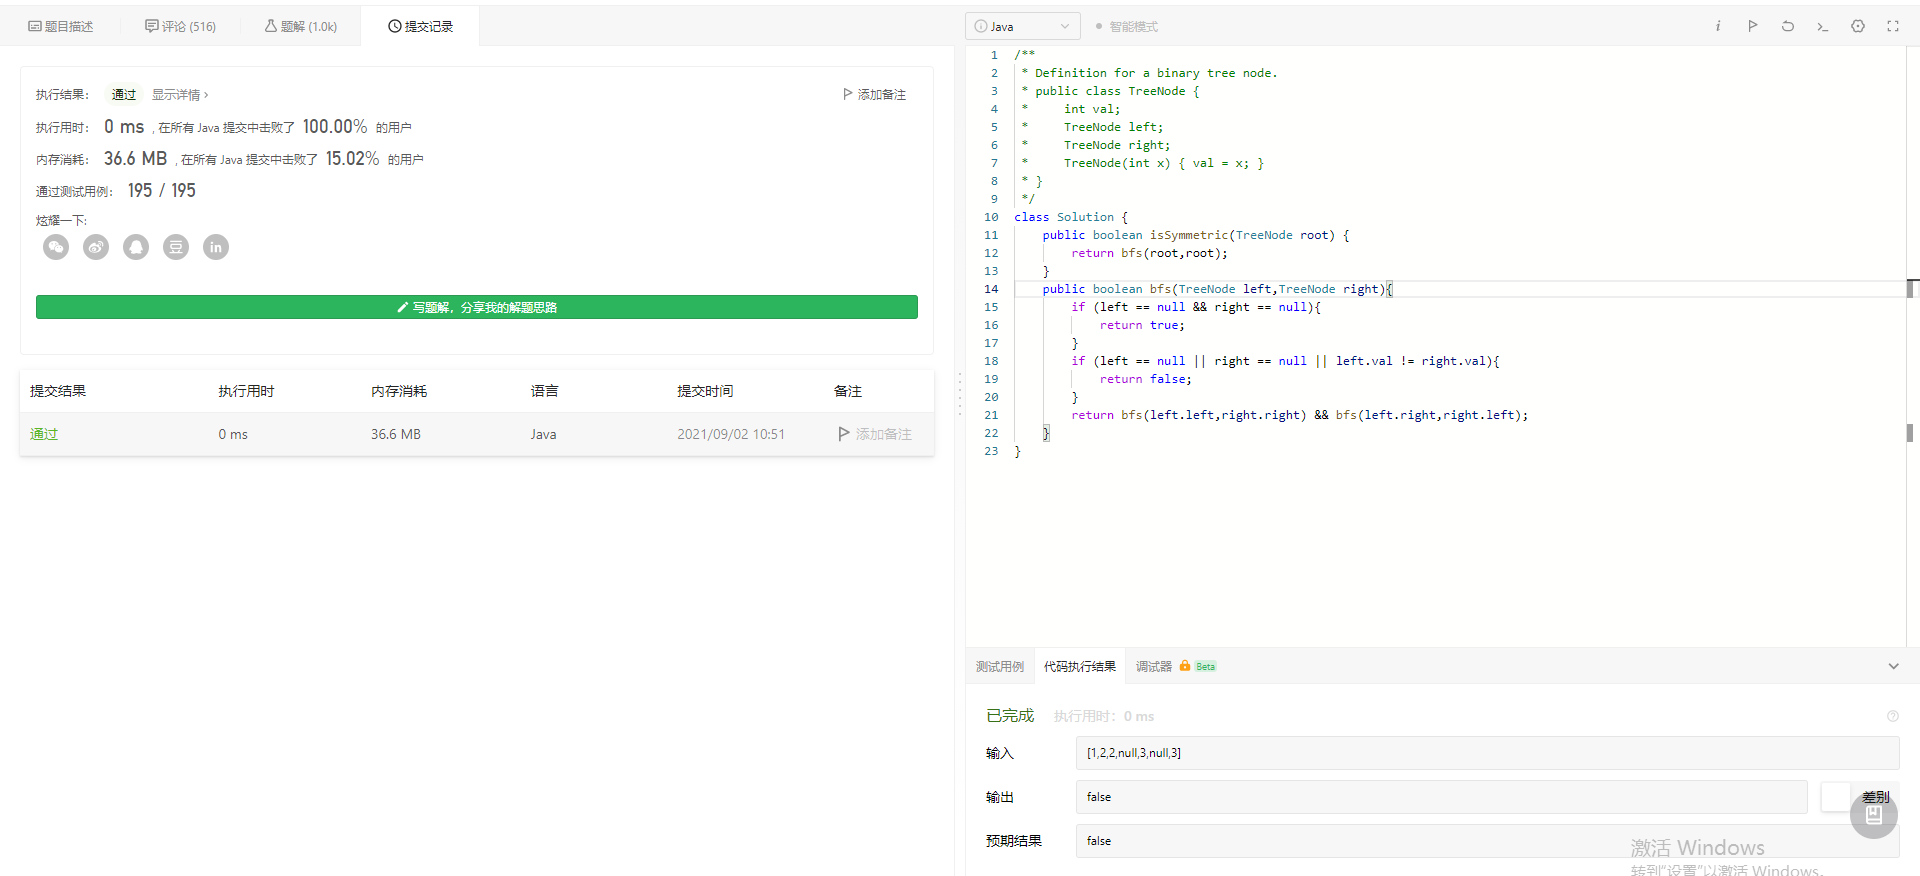Open 调试器 tab
Image resolution: width=1920 pixels, height=876 pixels.
click(x=1154, y=666)
